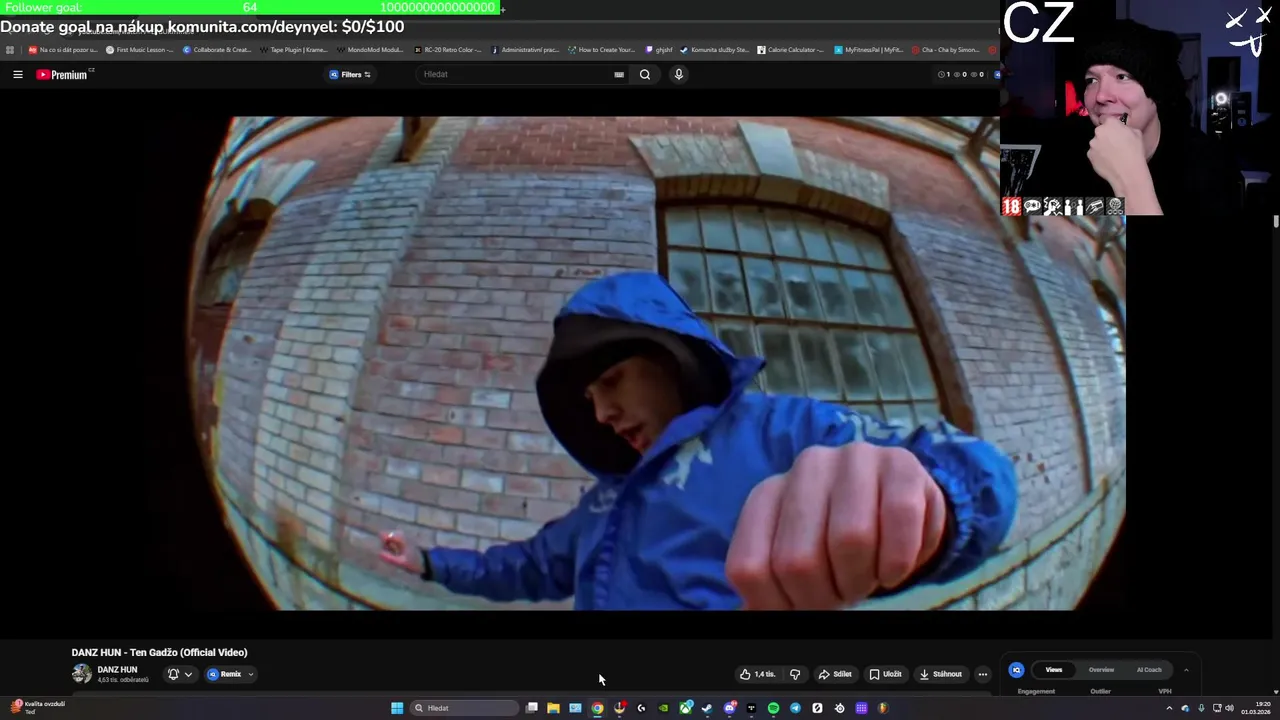This screenshot has height=720, width=1280.
Task: Open DANZ HUN channel avatar
Action: pyautogui.click(x=82, y=674)
